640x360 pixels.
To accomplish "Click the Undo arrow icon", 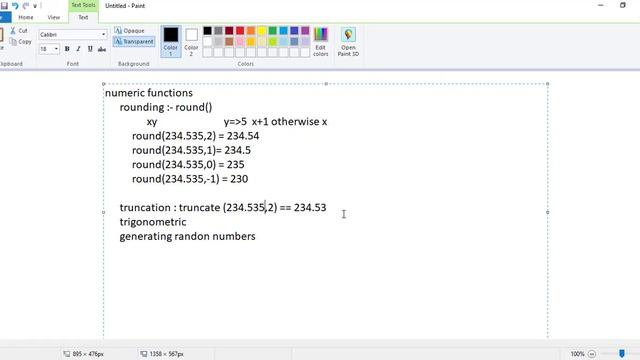I will point(15,6).
